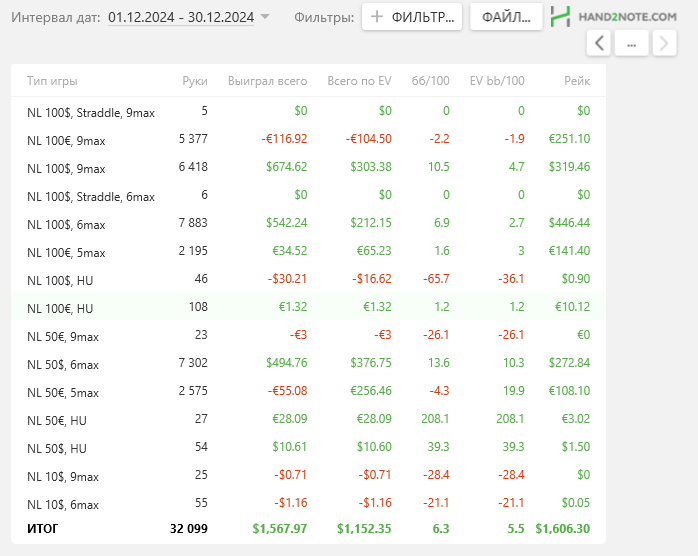Click EV cell $303.38
698x556 pixels.
click(371, 167)
